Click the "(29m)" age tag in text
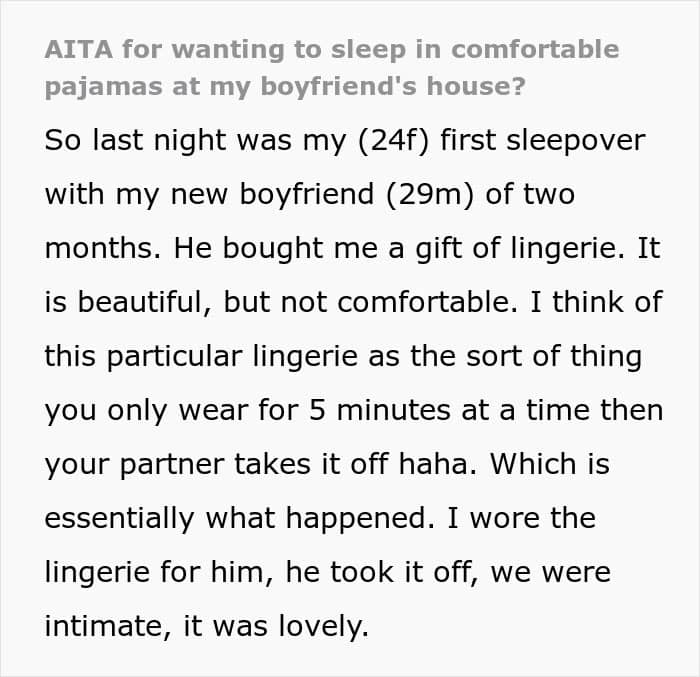Viewport: 700px width, 677px height. click(429, 195)
